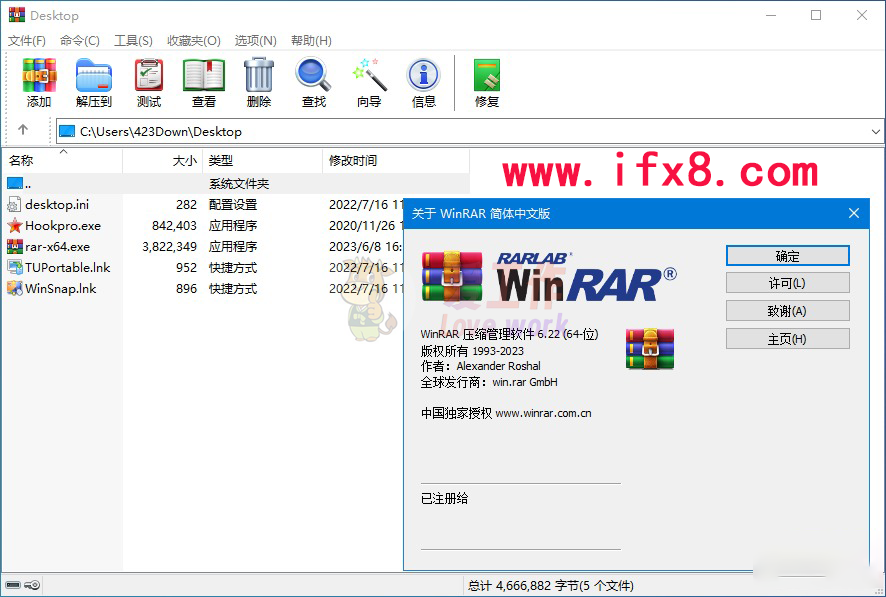Click size value 842,403
886x597 pixels.
[175, 225]
